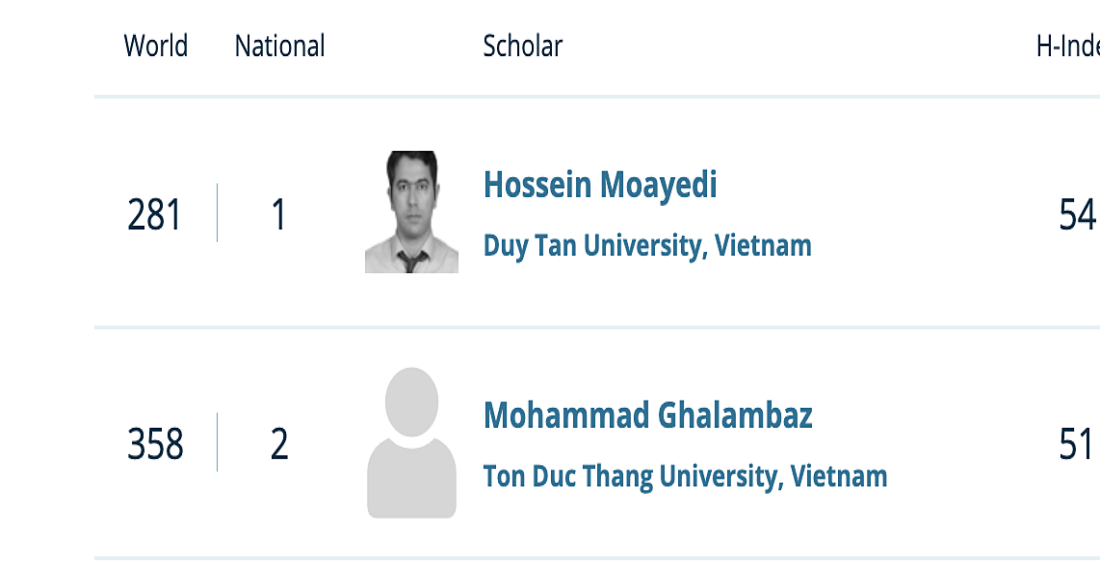The width and height of the screenshot is (1100, 580).
Task: Click the vertical divider beside rank 281
Action: point(217,212)
